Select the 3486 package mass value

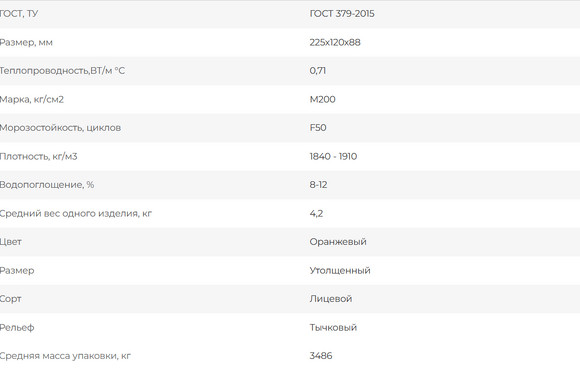(x=321, y=356)
